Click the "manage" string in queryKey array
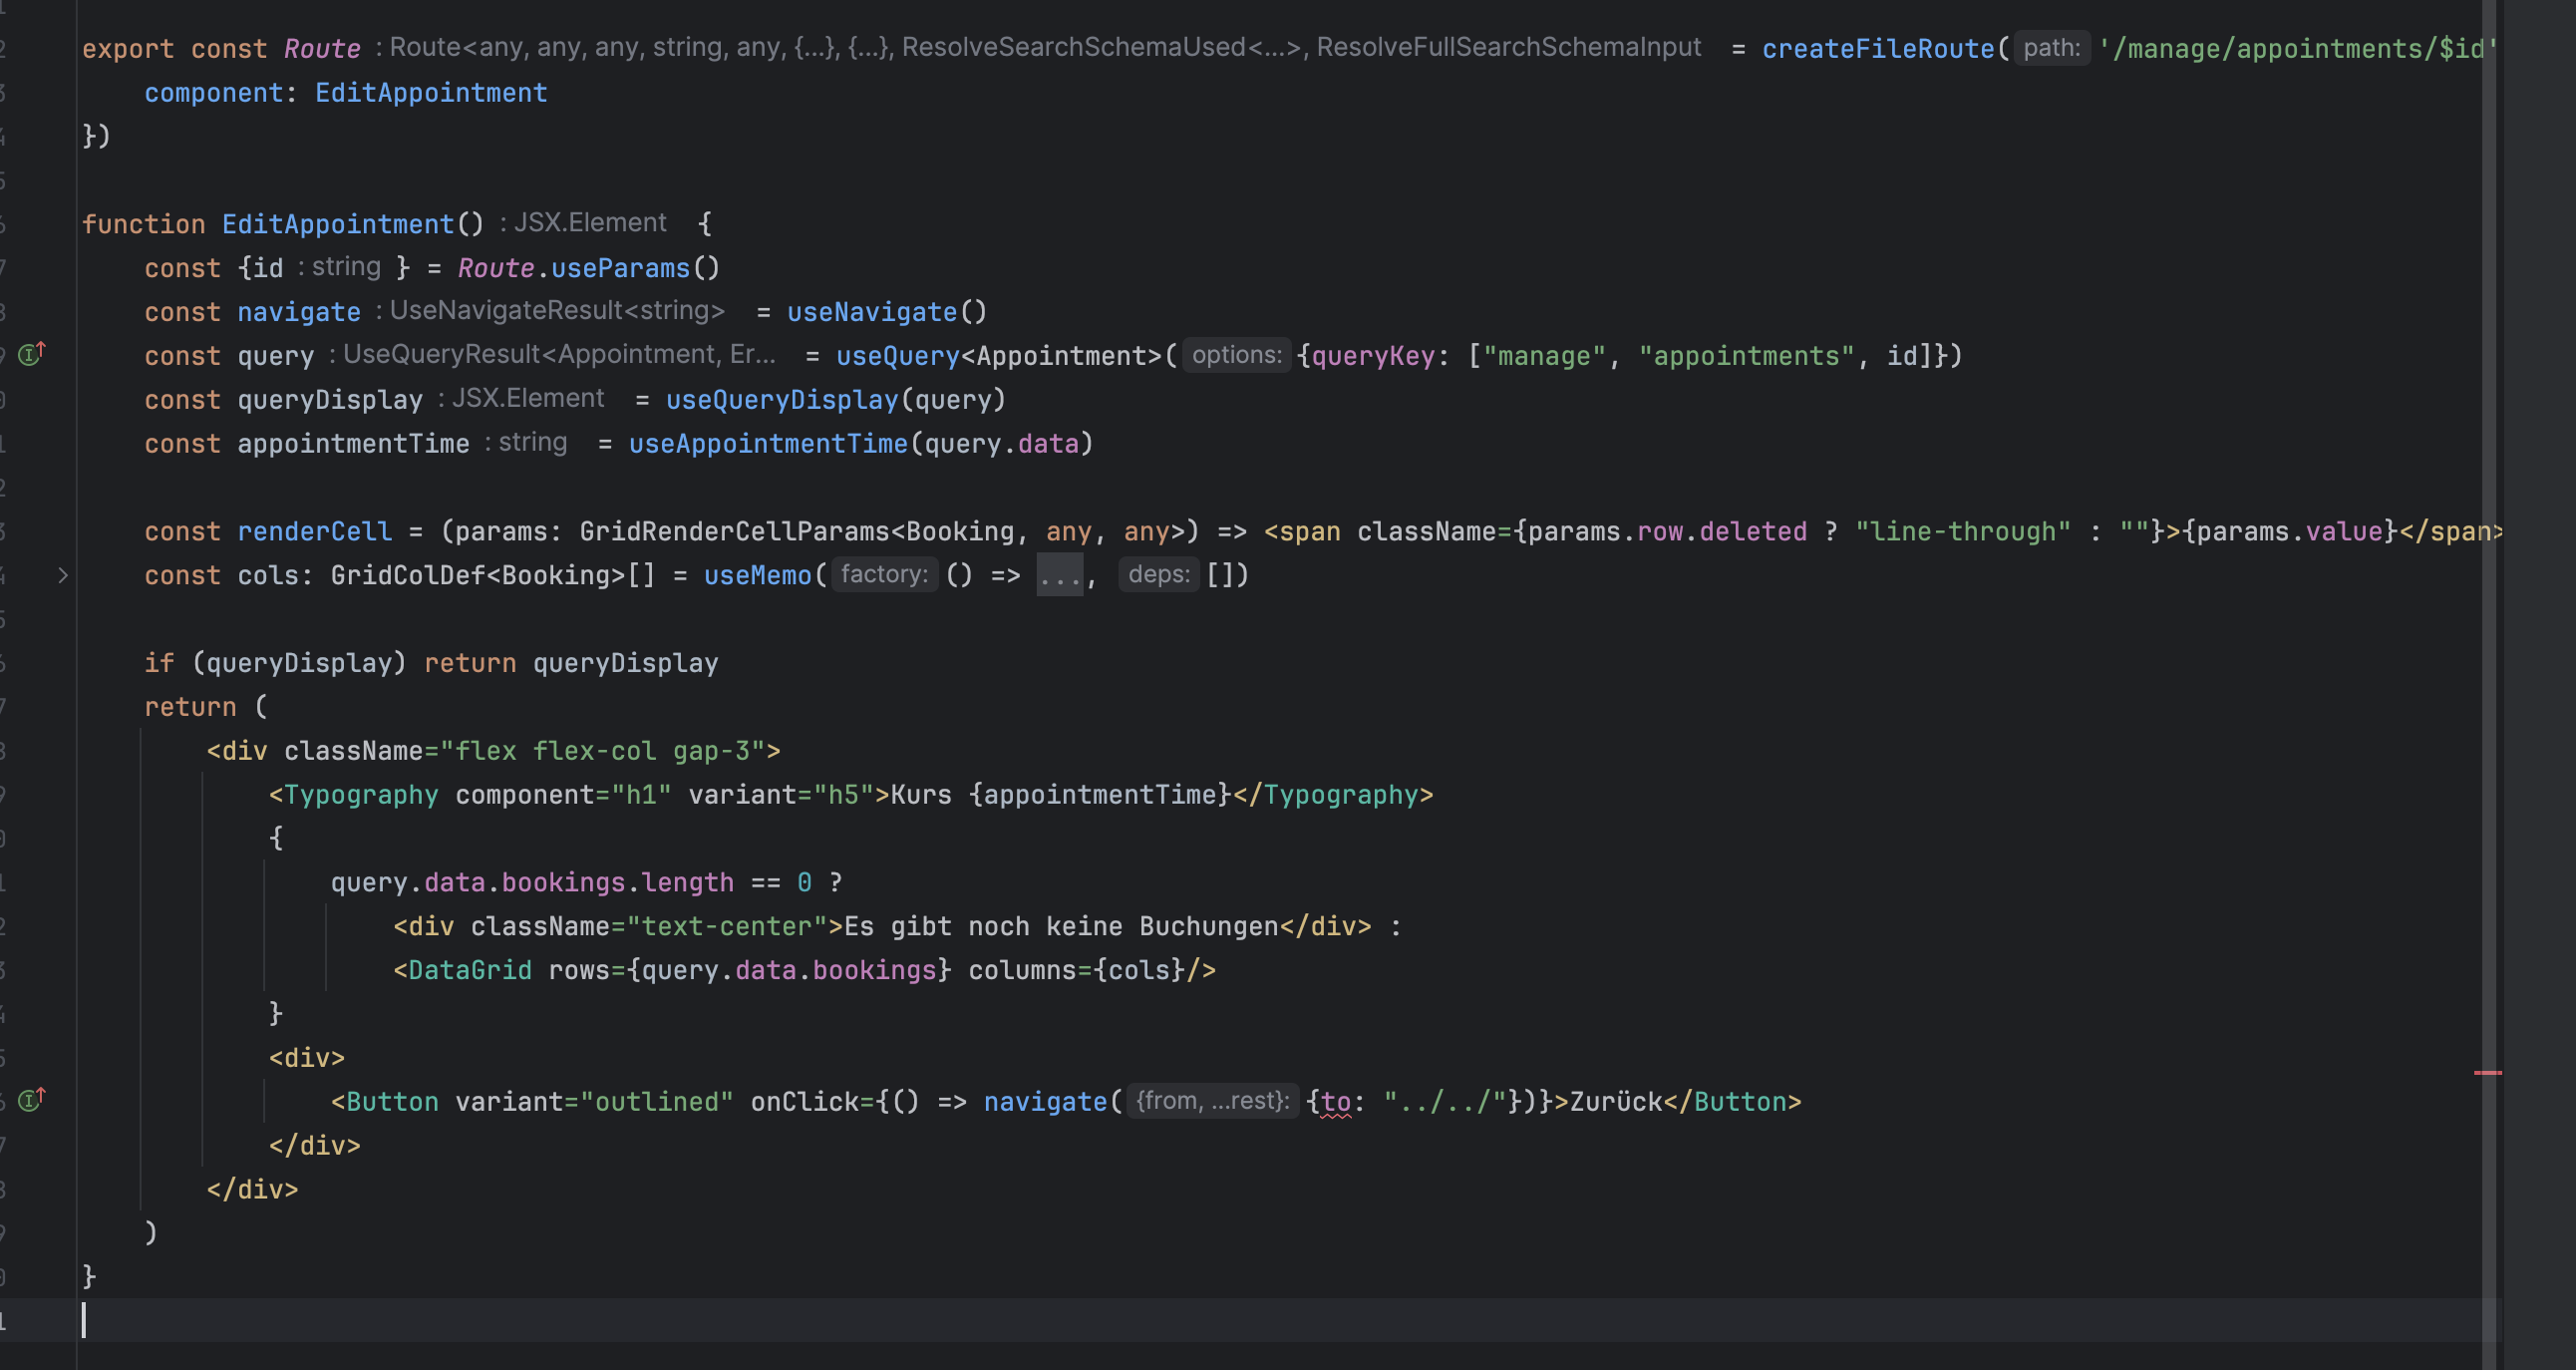The width and height of the screenshot is (2576, 1370). (1544, 356)
